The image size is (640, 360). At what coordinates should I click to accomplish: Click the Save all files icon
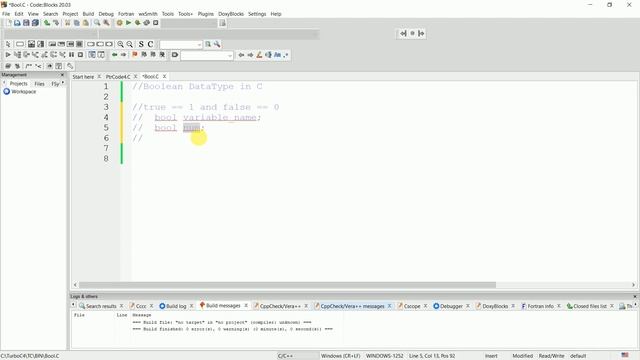(36, 23)
